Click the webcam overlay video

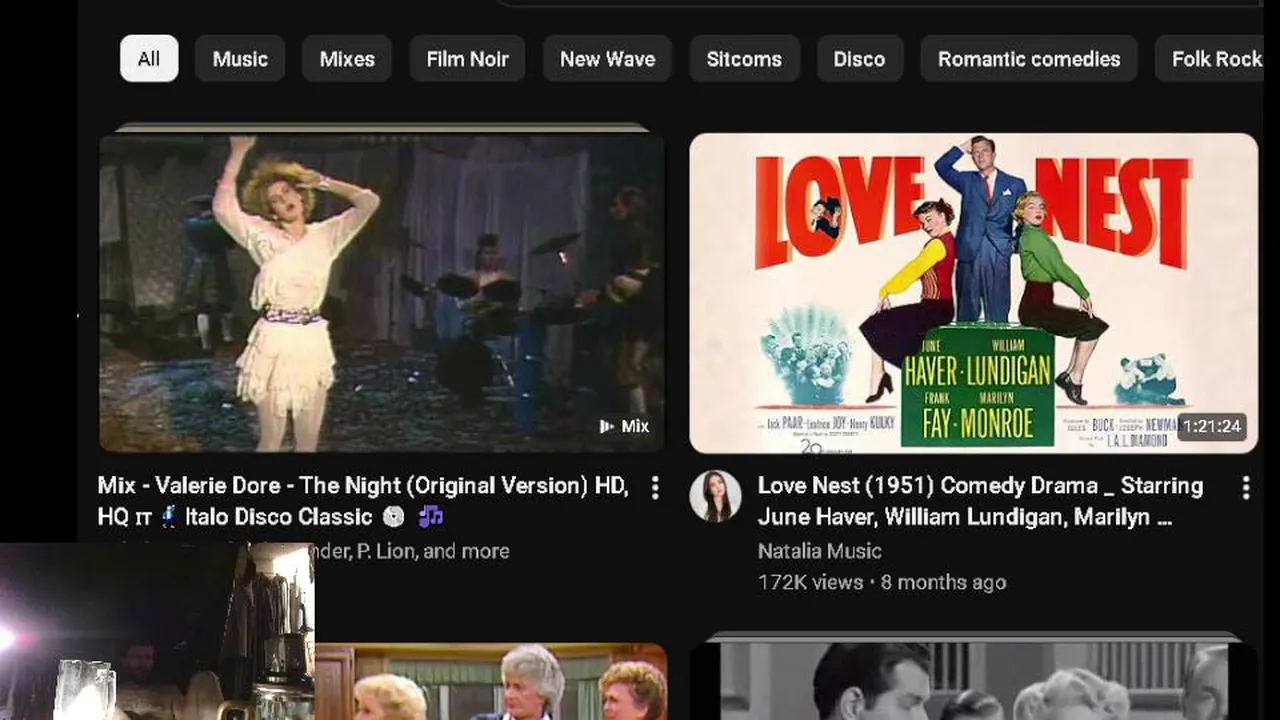pos(157,631)
